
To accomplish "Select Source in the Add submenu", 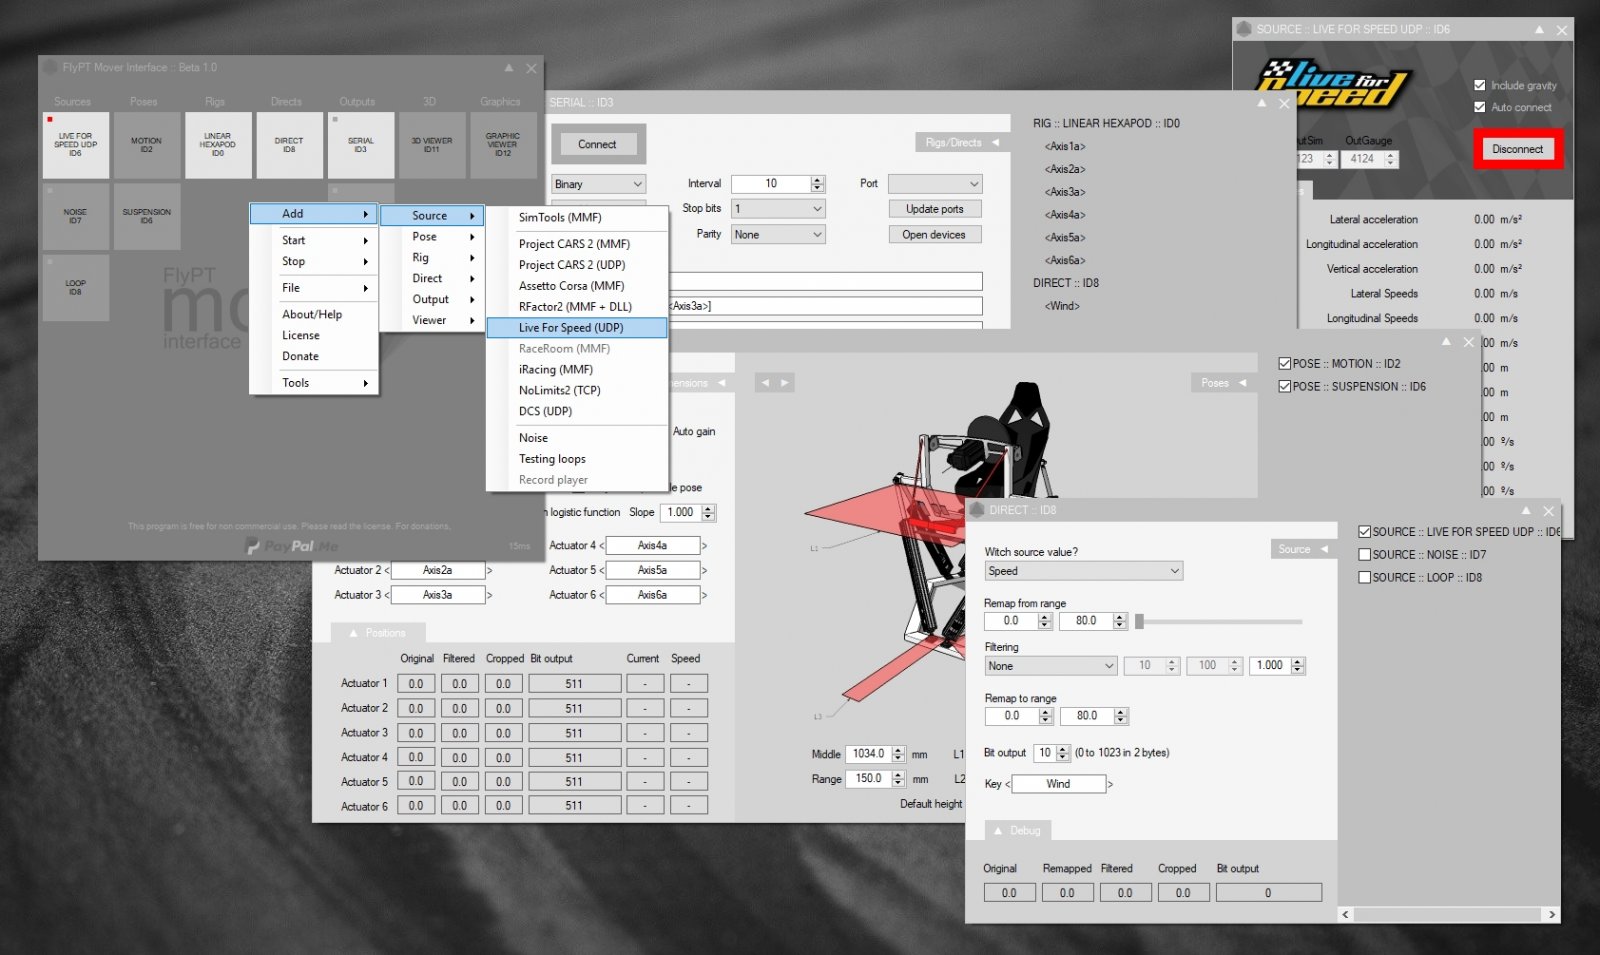I will (x=433, y=216).
